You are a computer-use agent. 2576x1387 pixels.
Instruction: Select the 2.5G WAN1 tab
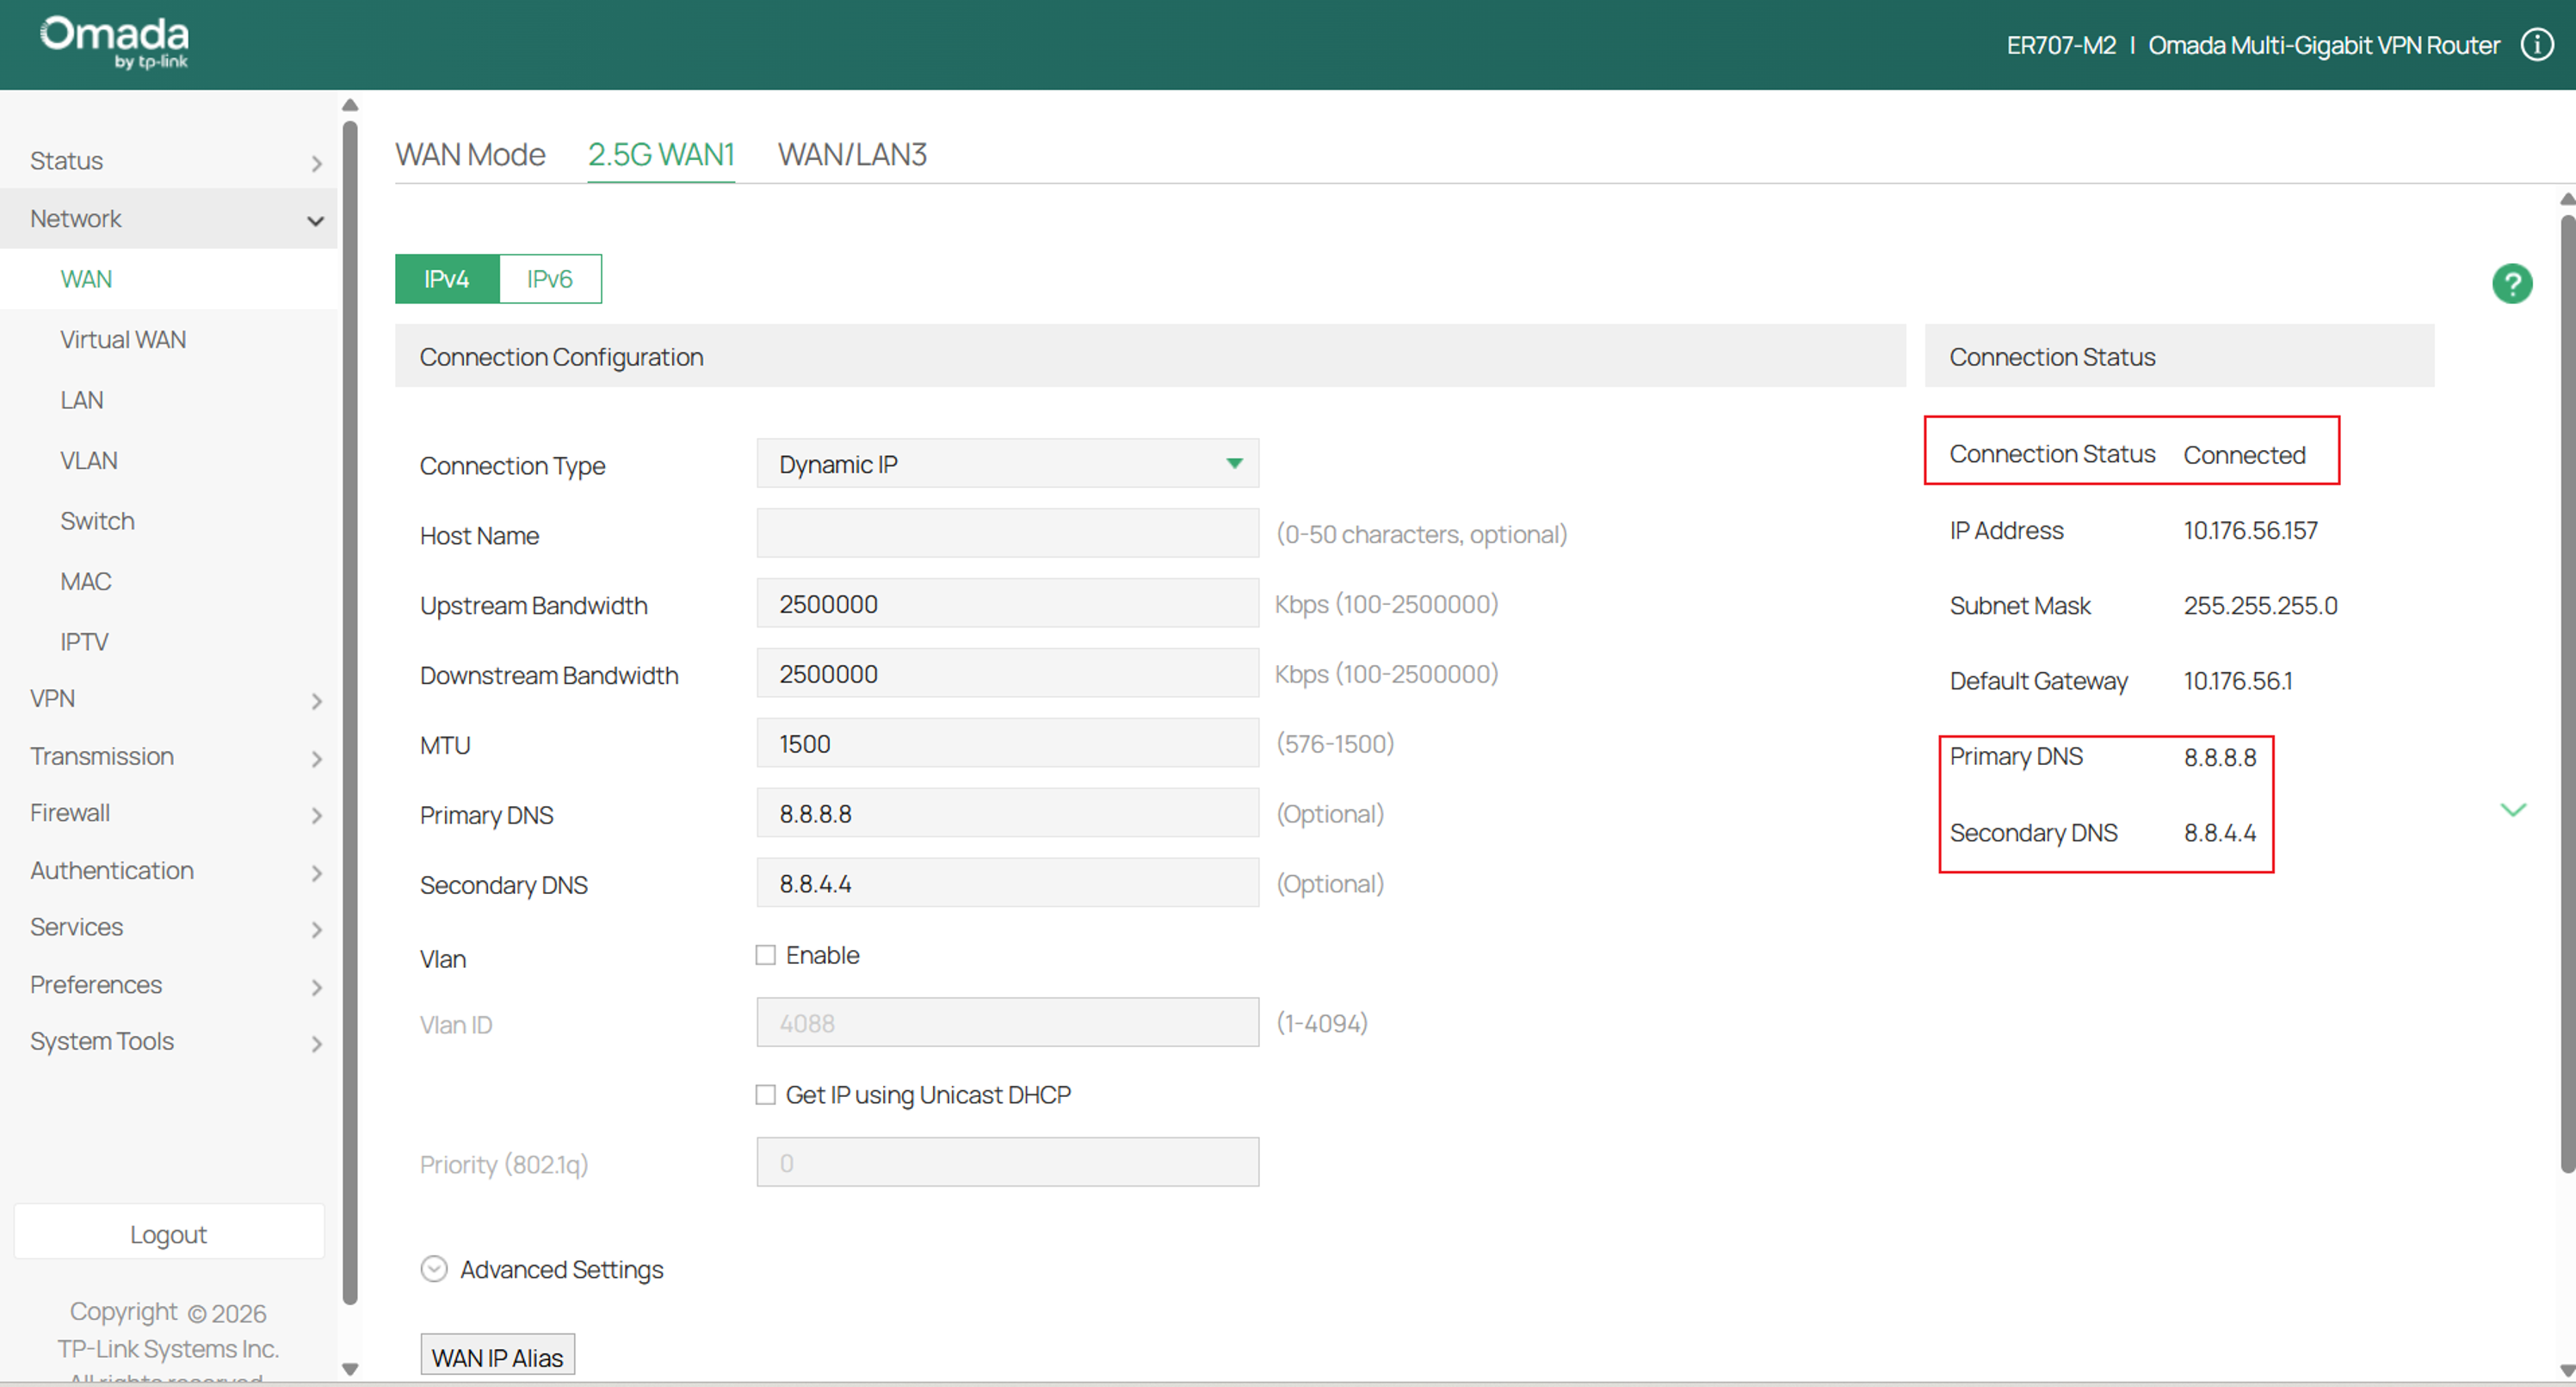[661, 155]
